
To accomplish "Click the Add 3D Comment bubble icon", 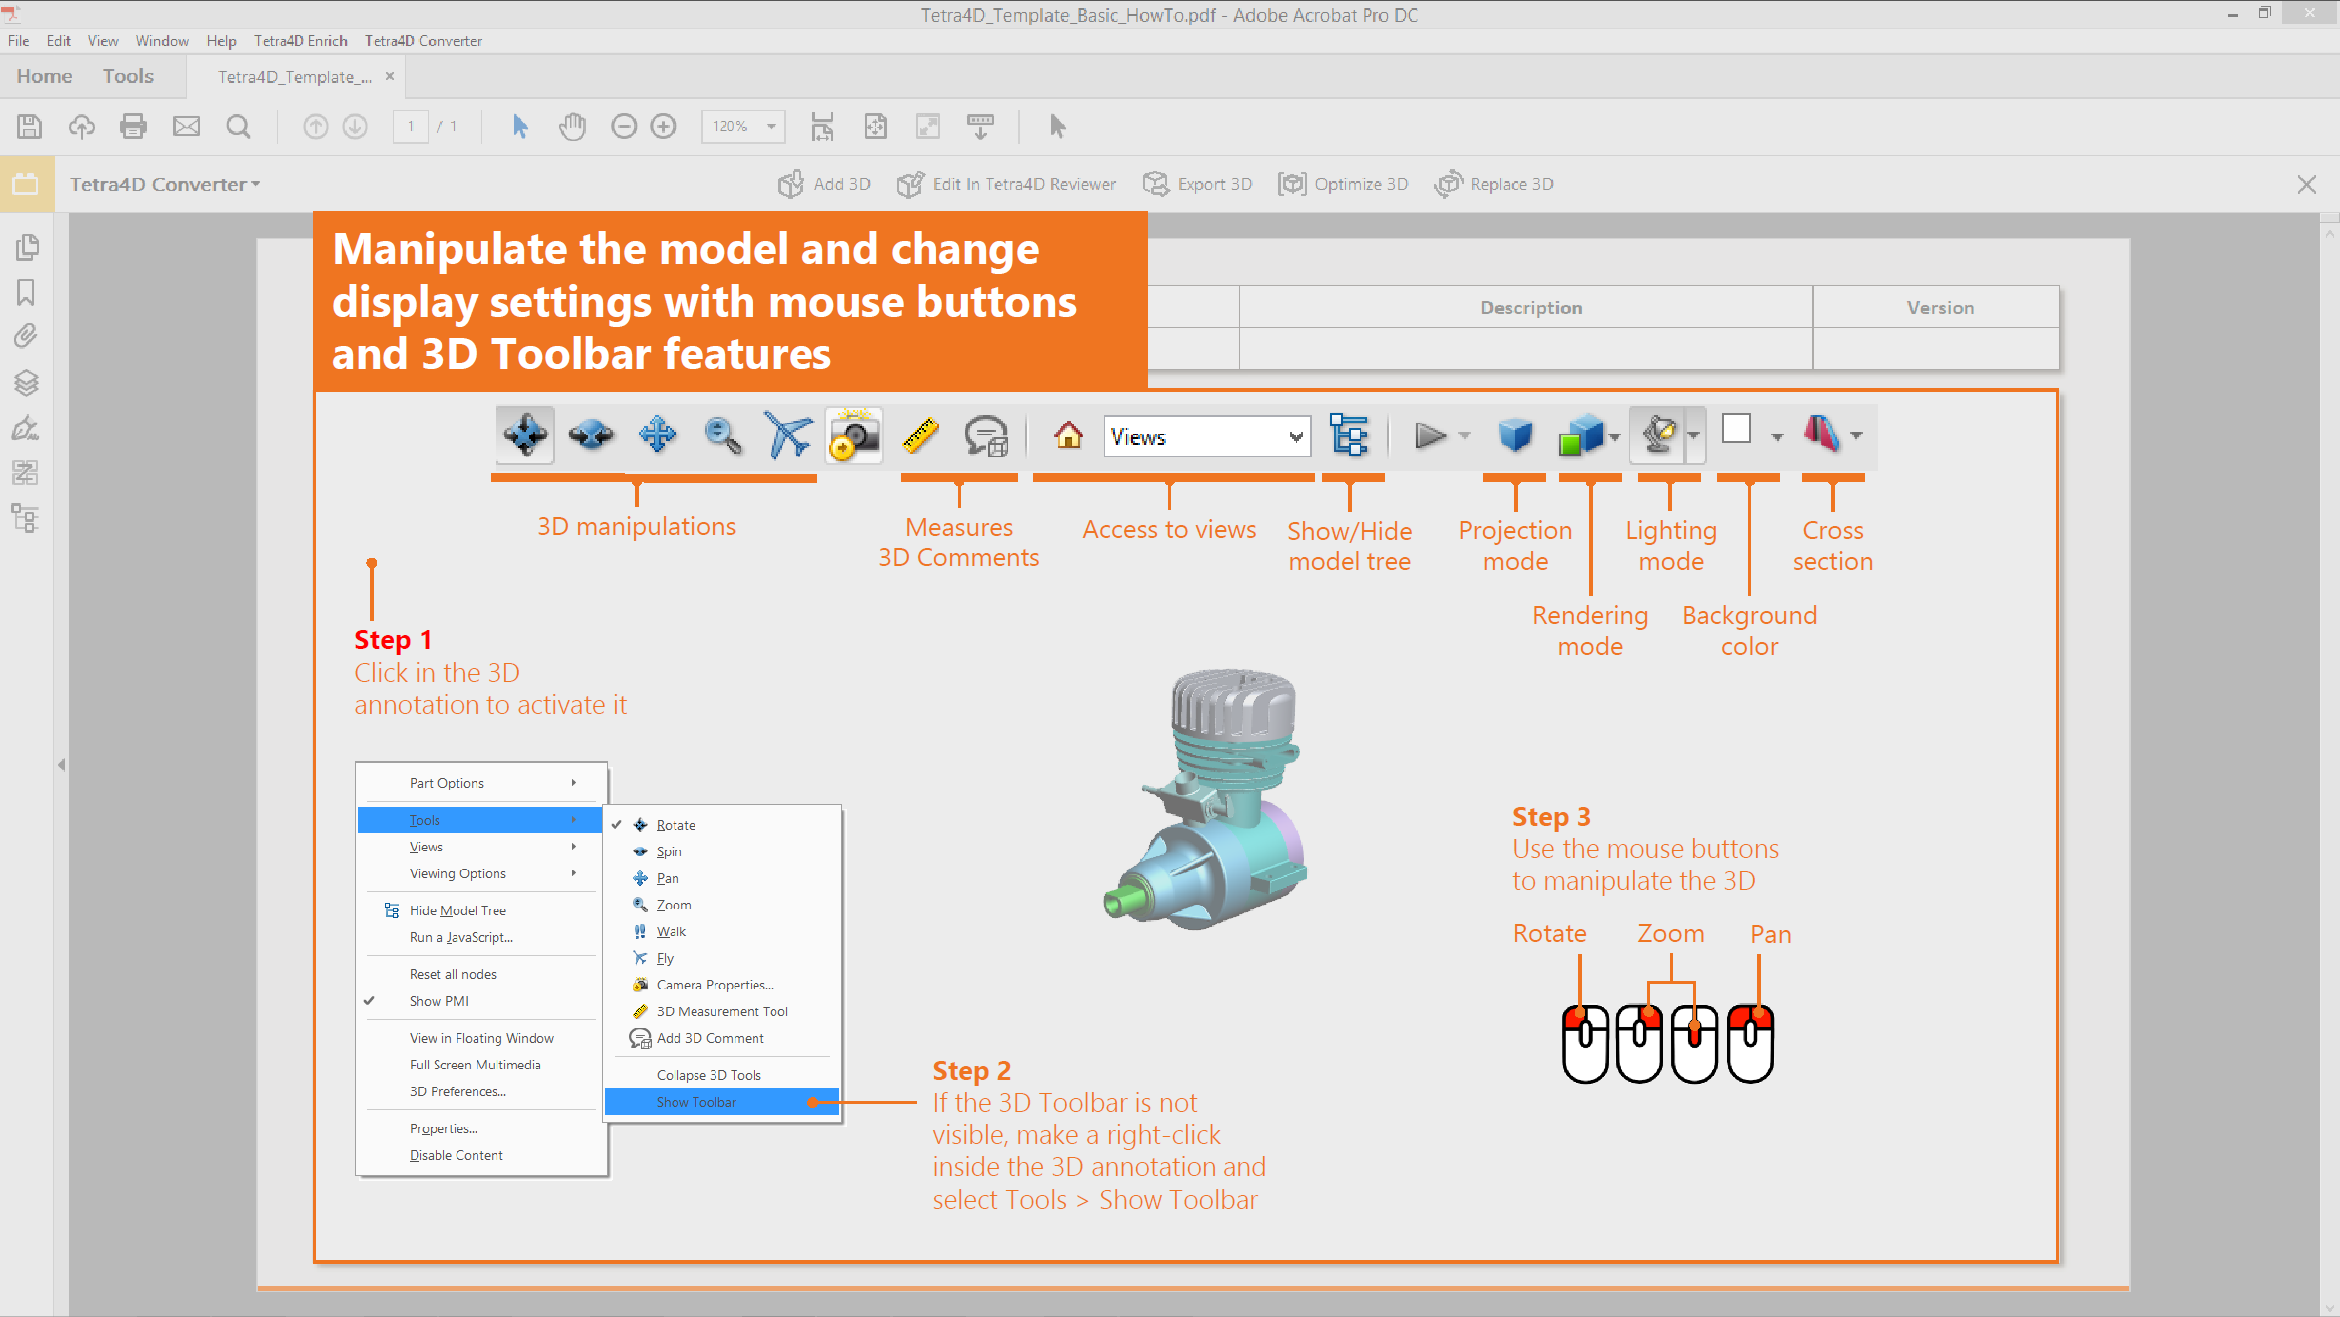I will click(986, 436).
